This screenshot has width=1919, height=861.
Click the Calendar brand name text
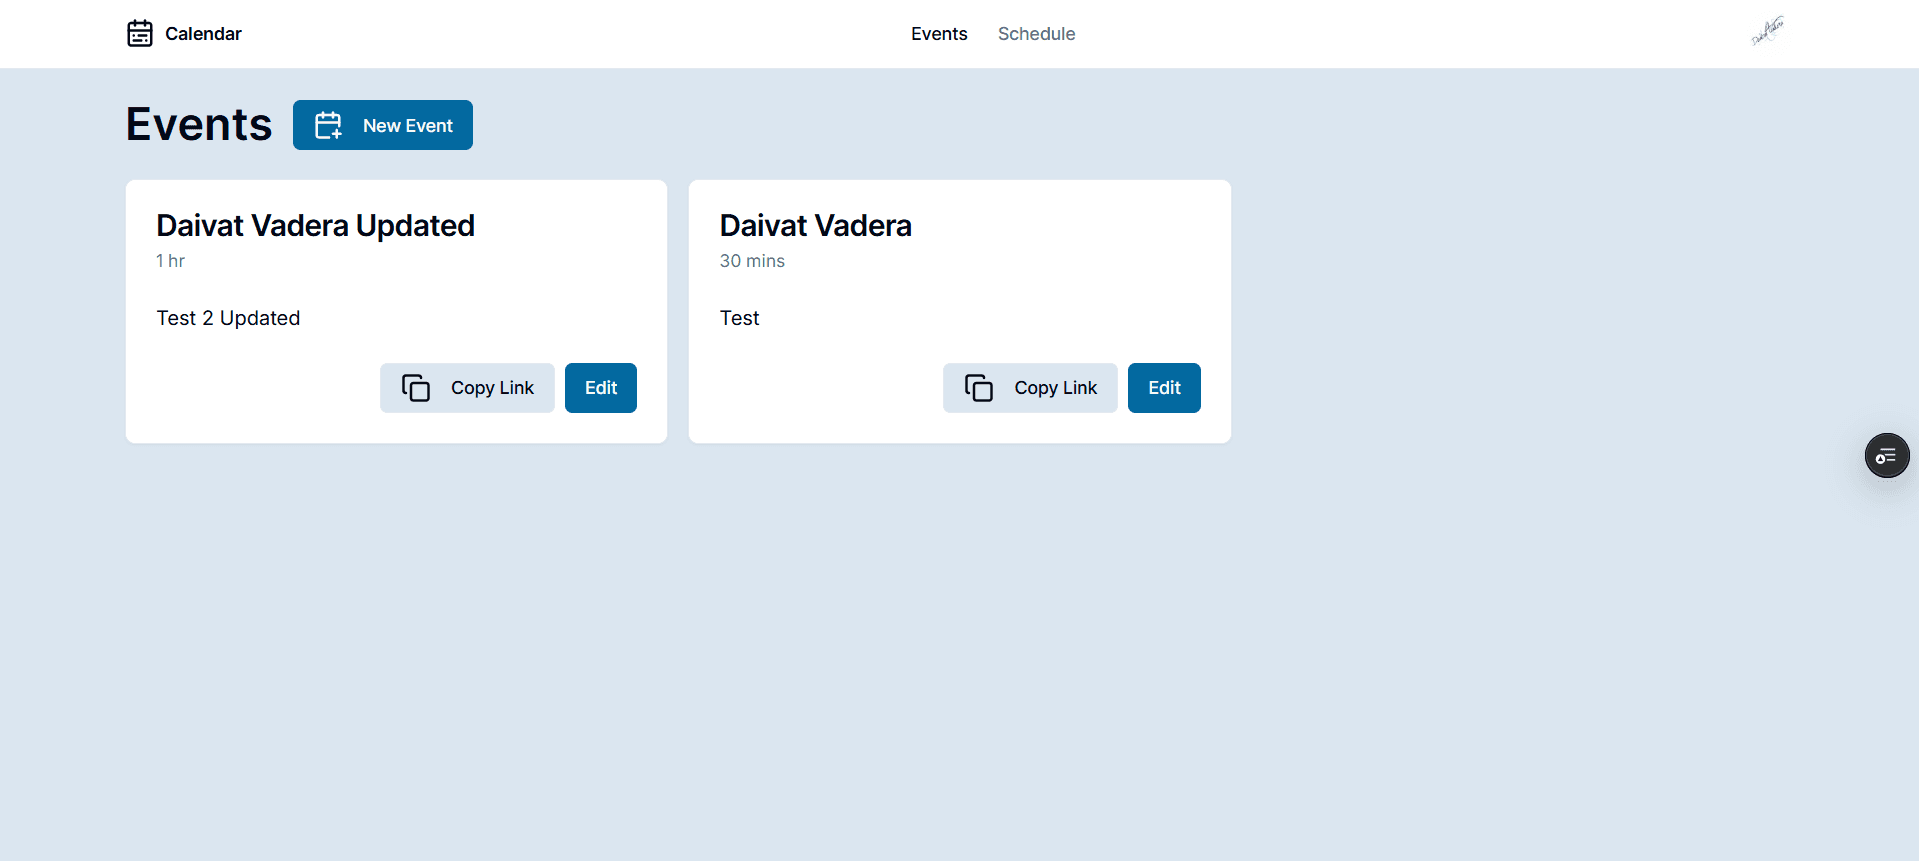203,34
